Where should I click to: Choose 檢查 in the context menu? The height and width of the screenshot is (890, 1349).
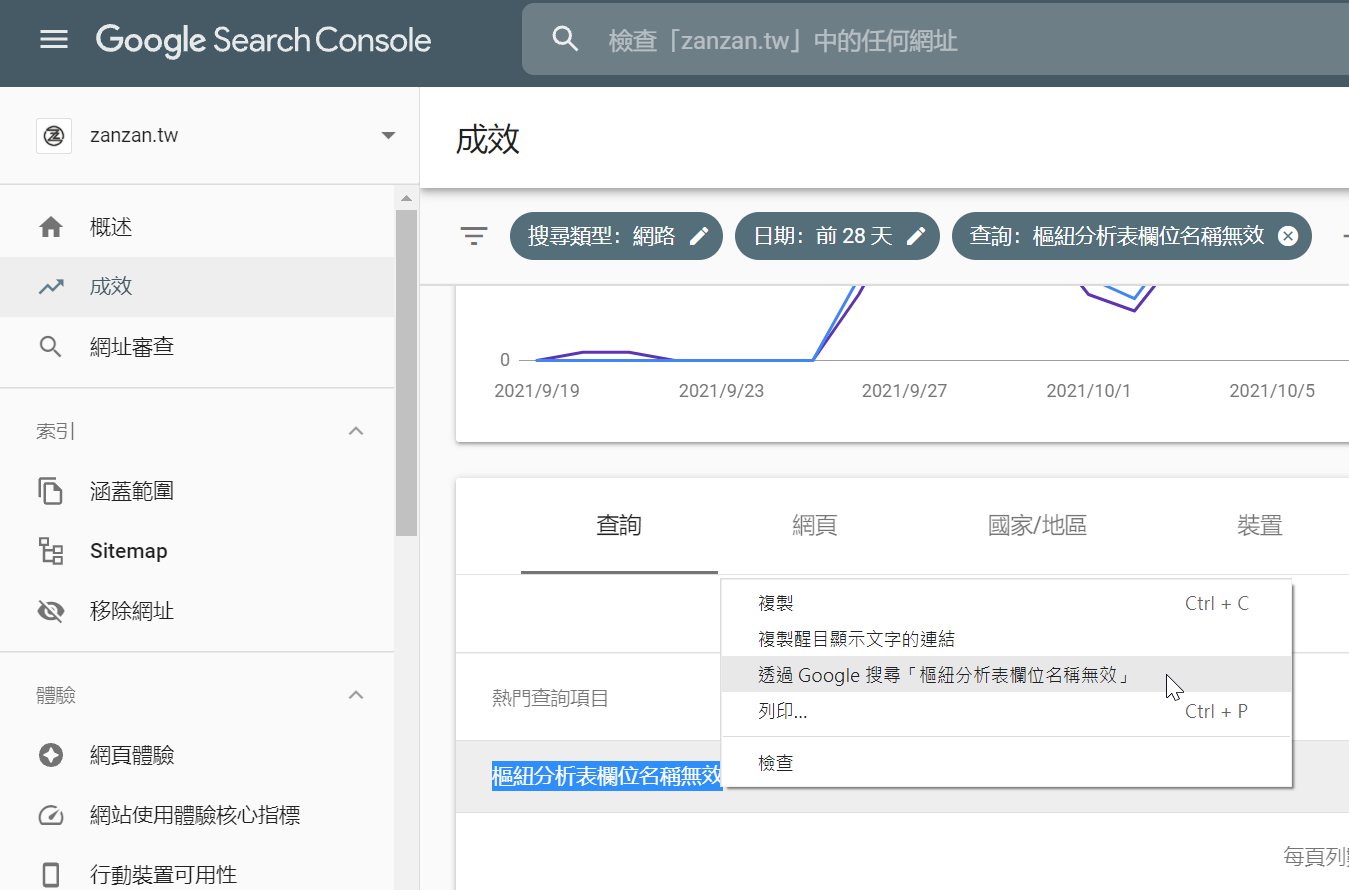(1006, 763)
